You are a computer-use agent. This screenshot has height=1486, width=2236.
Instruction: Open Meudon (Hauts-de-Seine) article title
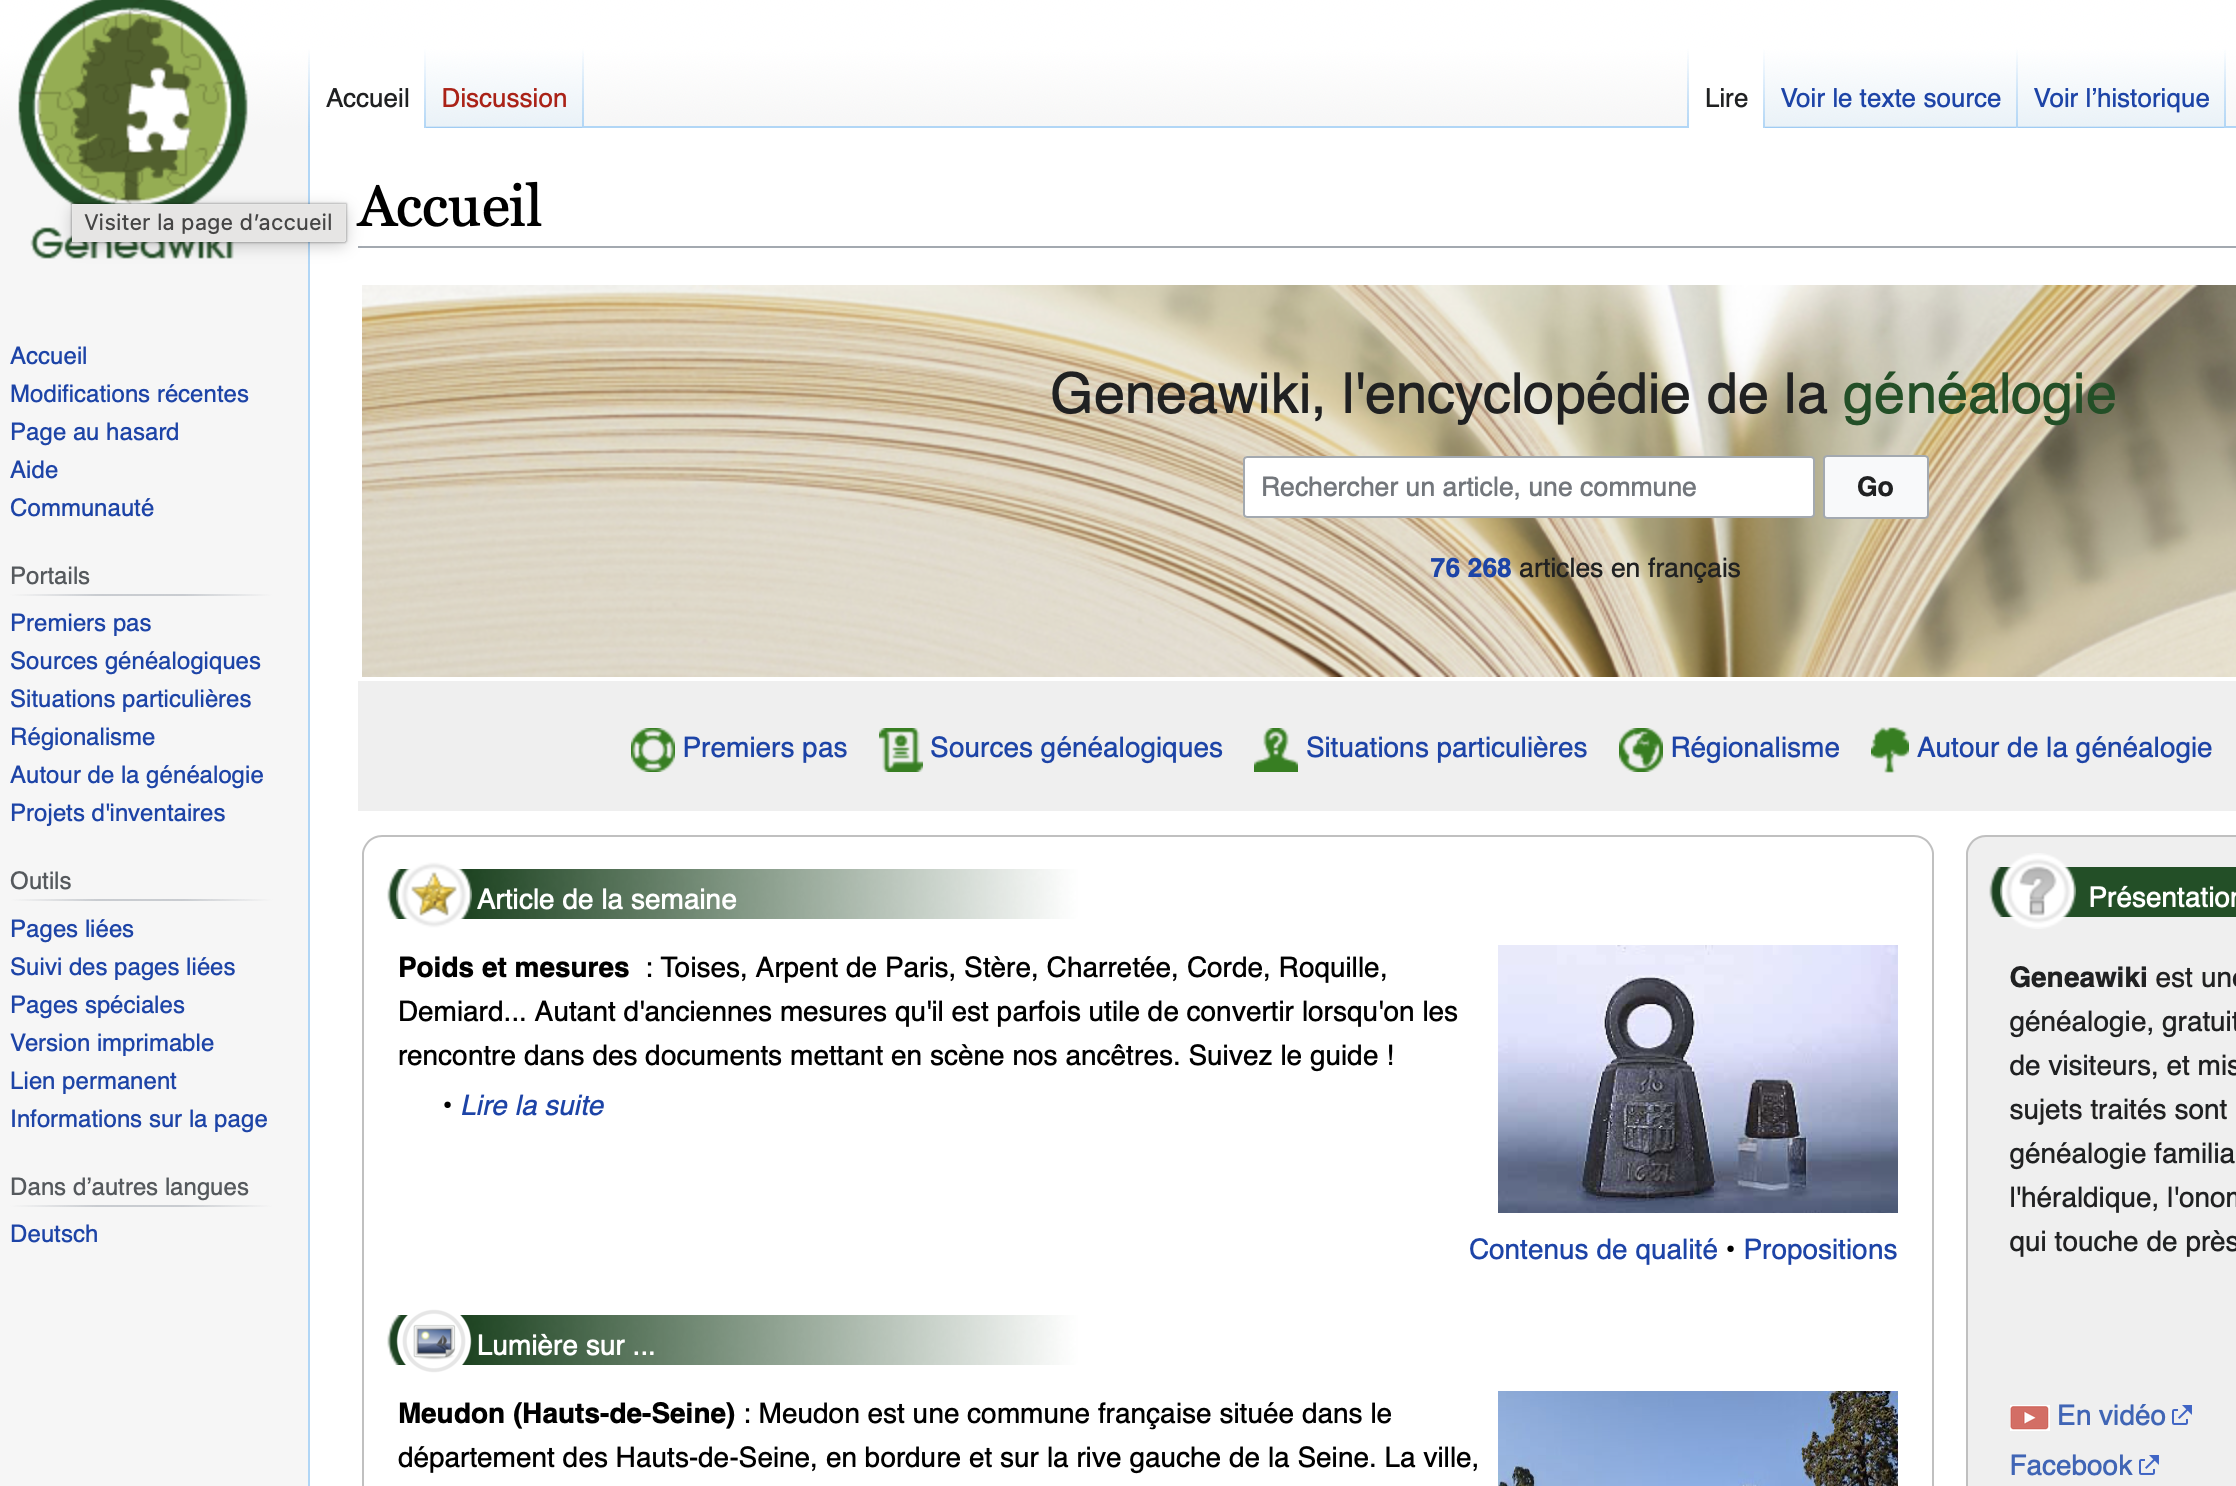pos(566,1414)
